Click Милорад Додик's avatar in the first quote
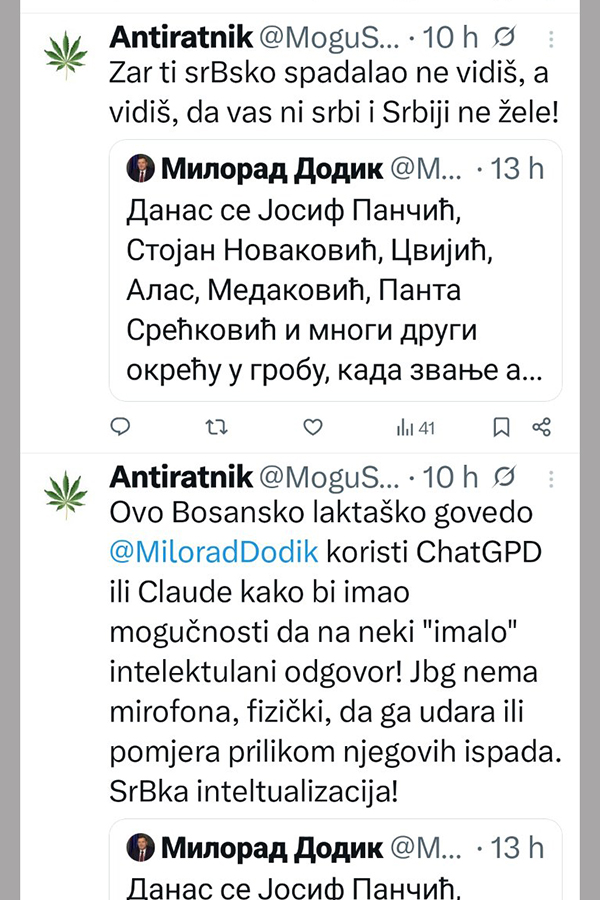 141,169
